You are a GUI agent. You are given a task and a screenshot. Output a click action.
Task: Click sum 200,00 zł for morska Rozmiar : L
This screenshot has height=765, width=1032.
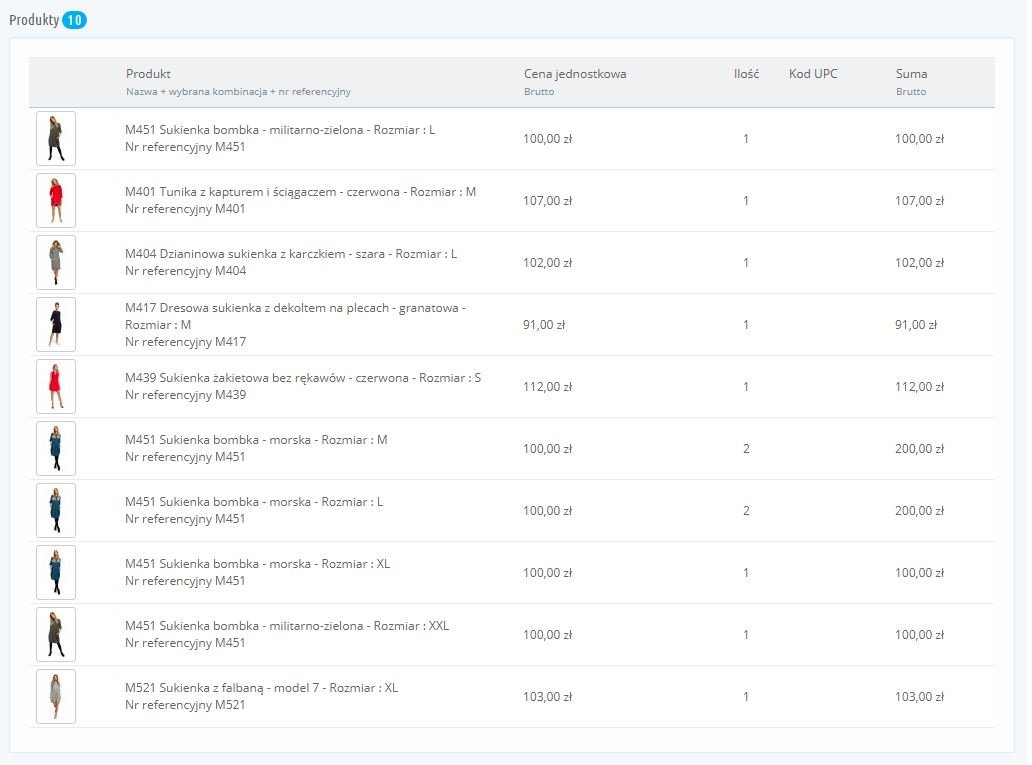919,510
